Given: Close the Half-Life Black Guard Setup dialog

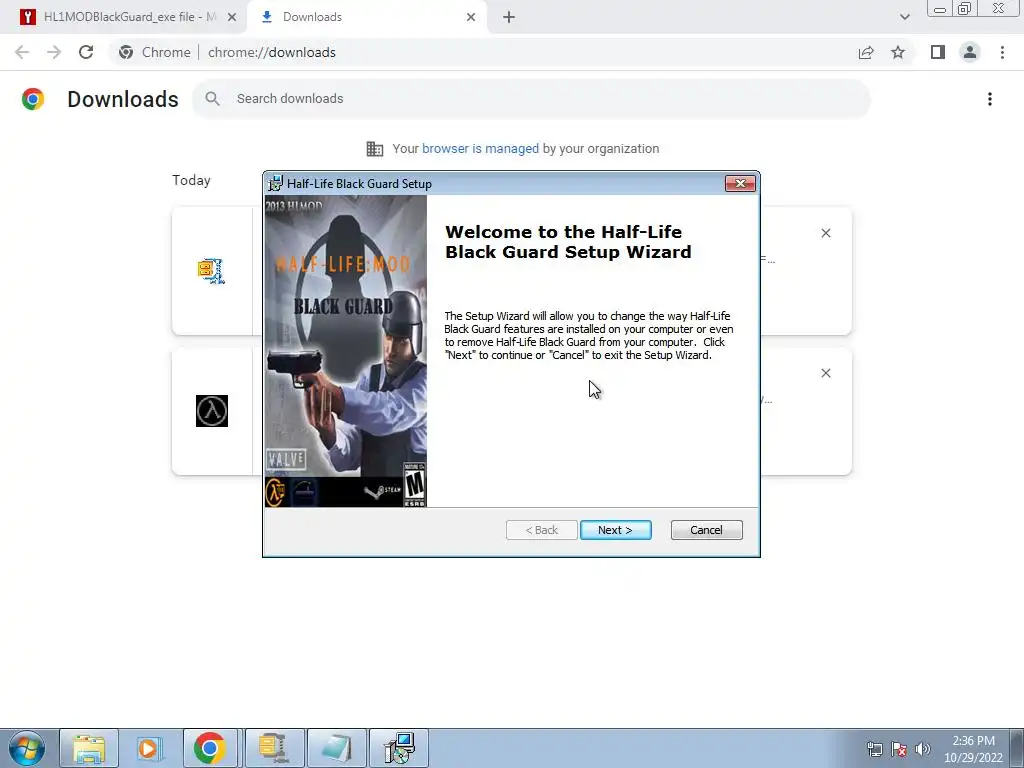Looking at the screenshot, I should [740, 184].
